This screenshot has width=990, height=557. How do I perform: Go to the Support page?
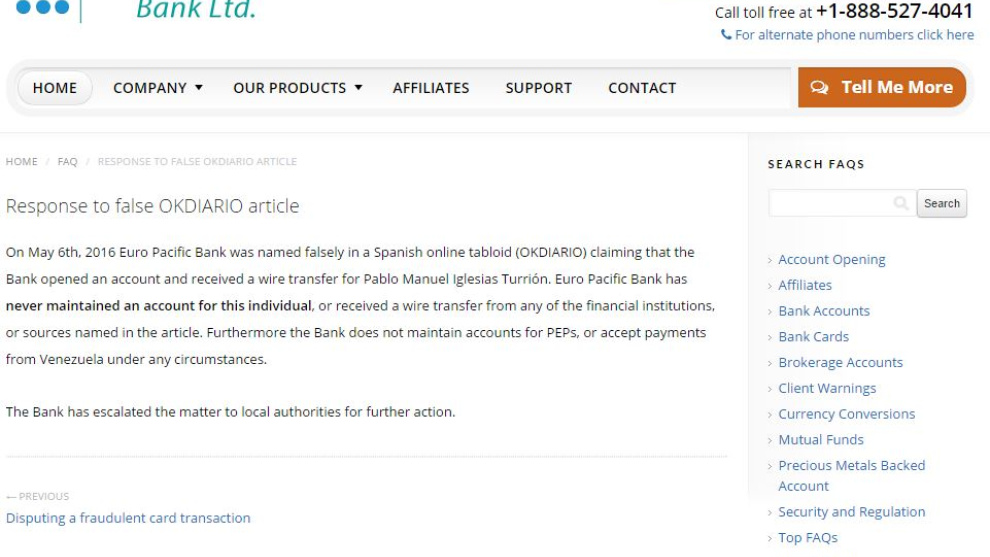(x=539, y=88)
